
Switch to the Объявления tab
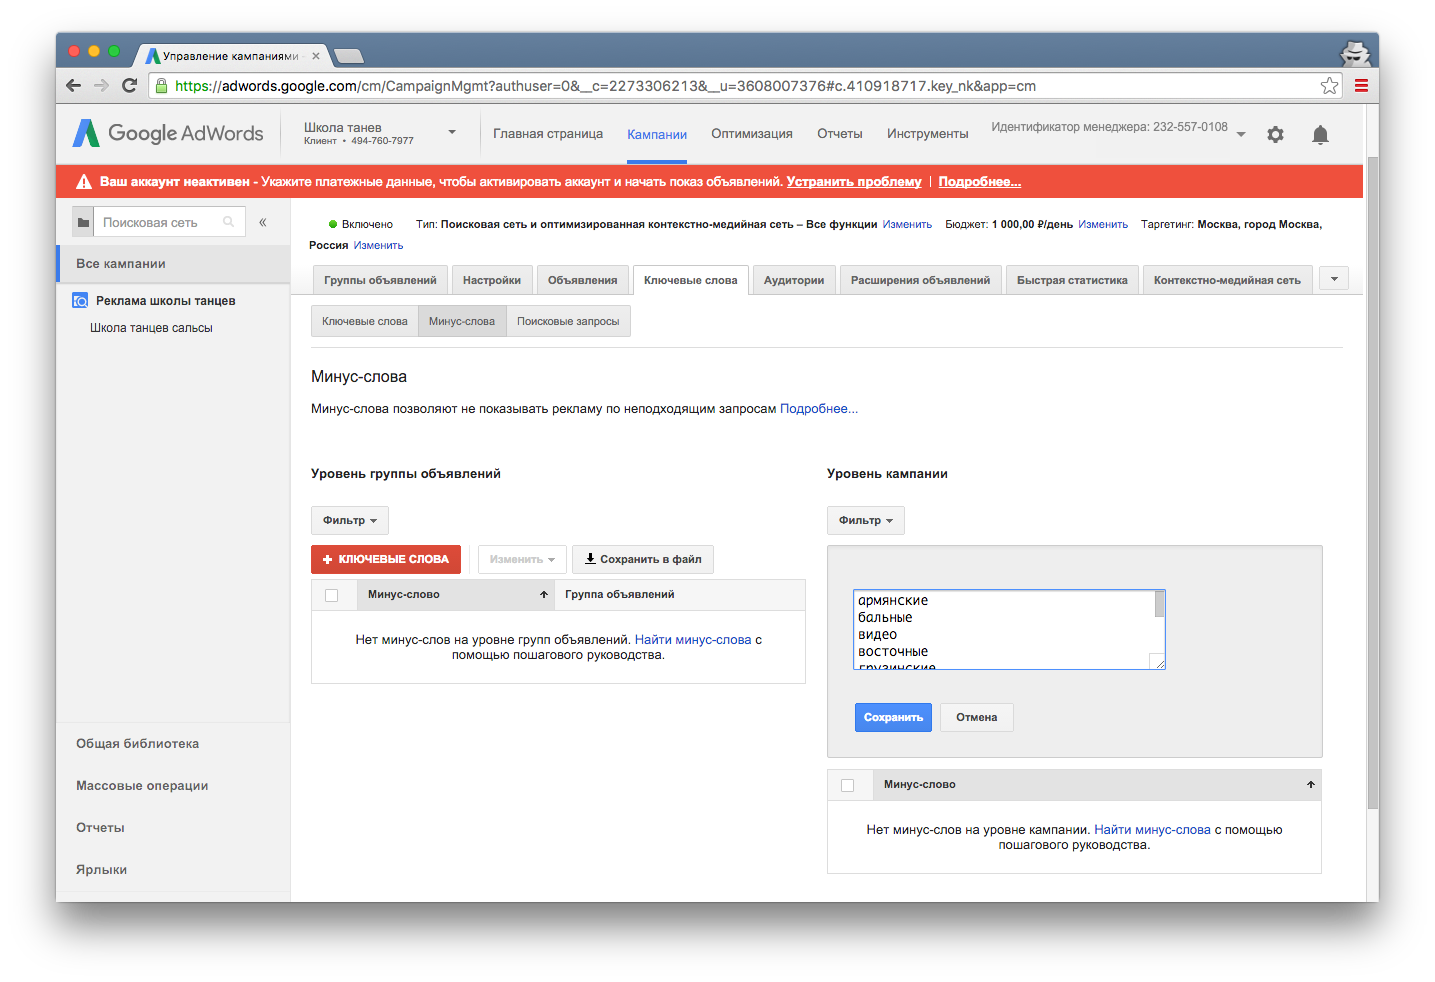pos(582,281)
